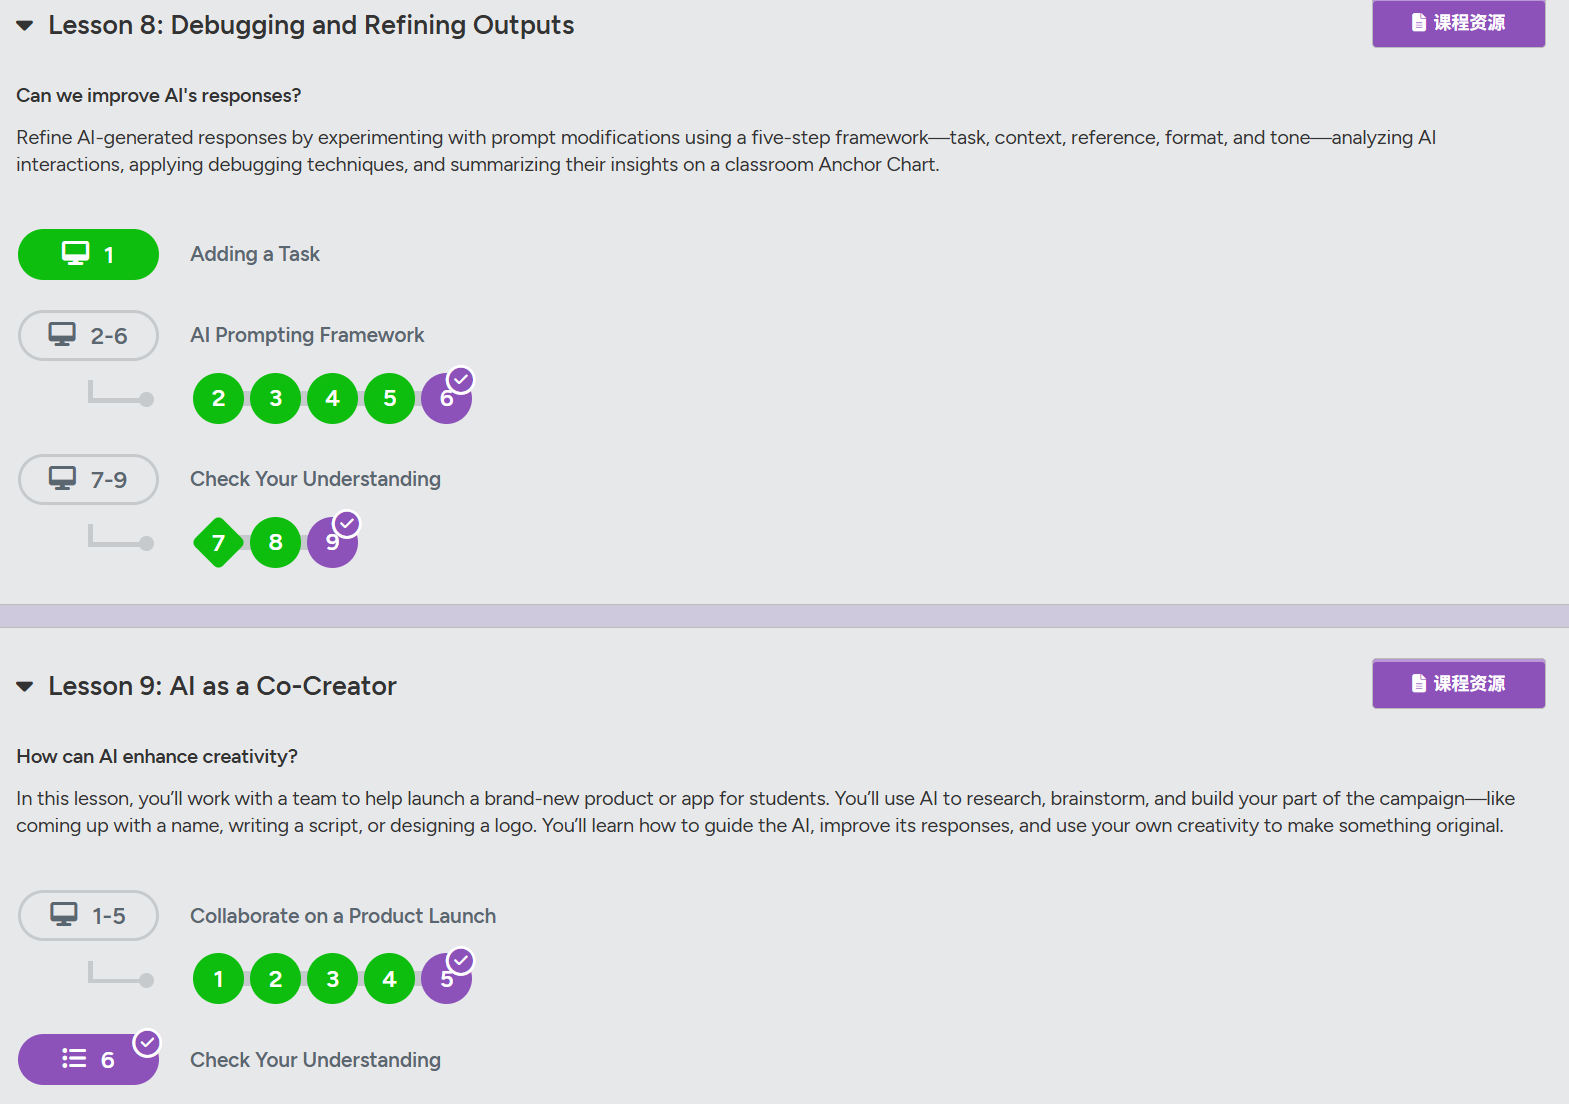
Task: Collapse the Lesson 9 section with the arrow
Action: [25, 686]
